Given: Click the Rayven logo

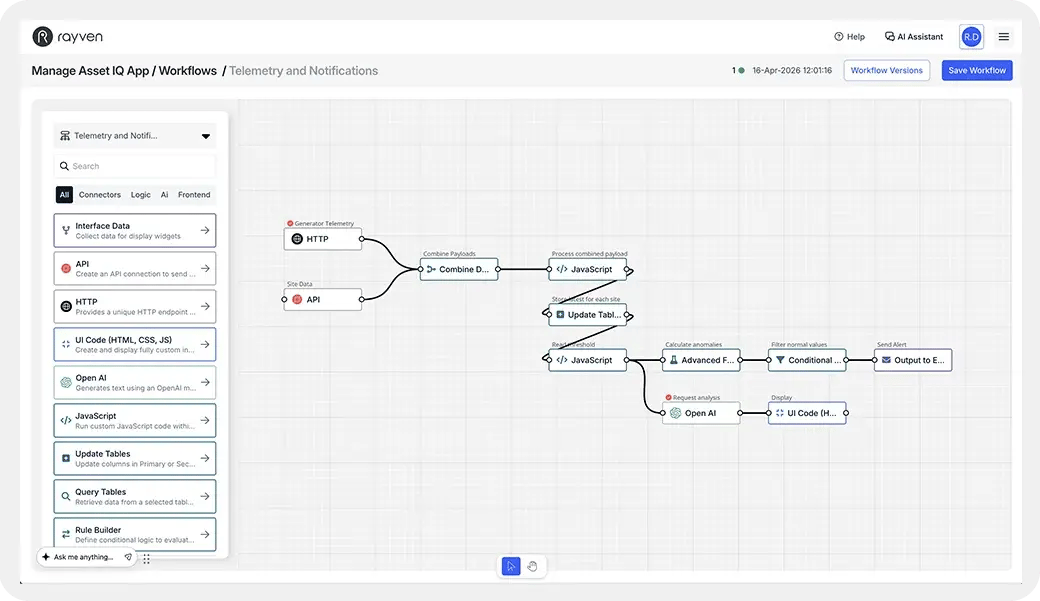Looking at the screenshot, I should (x=60, y=36).
